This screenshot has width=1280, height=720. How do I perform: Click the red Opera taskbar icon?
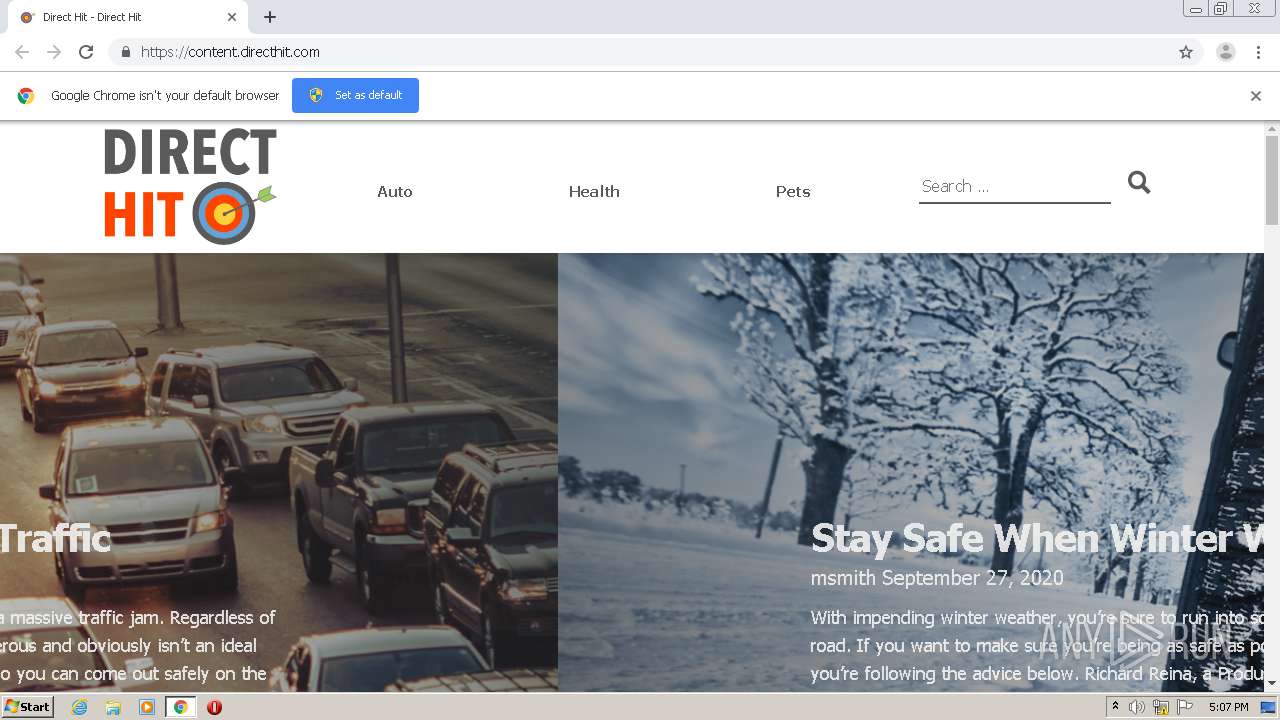click(214, 707)
